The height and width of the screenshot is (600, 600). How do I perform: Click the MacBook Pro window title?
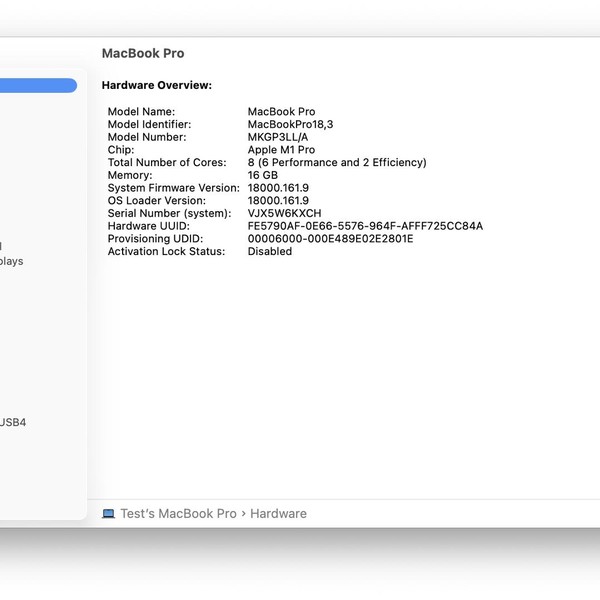tap(143, 53)
